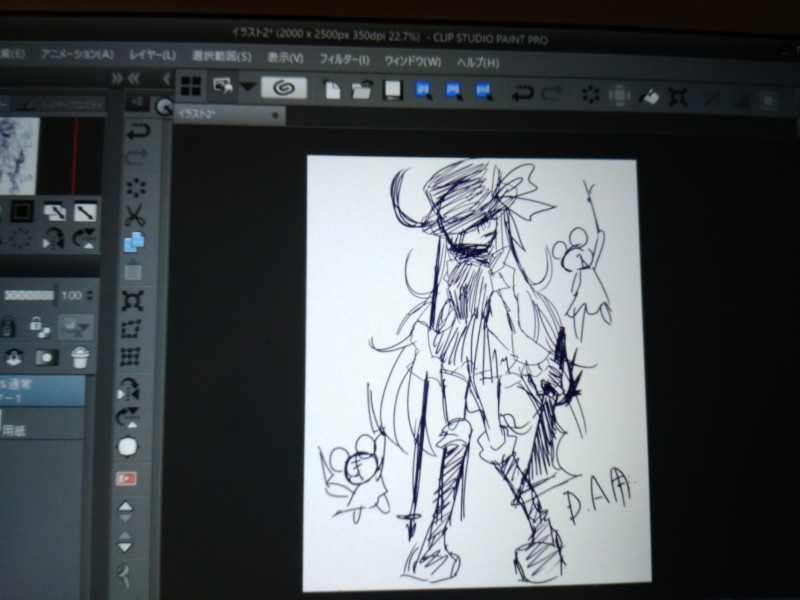The width and height of the screenshot is (800, 600).
Task: Click flip horizontal icon in navigator panel
Action: click(x=53, y=238)
